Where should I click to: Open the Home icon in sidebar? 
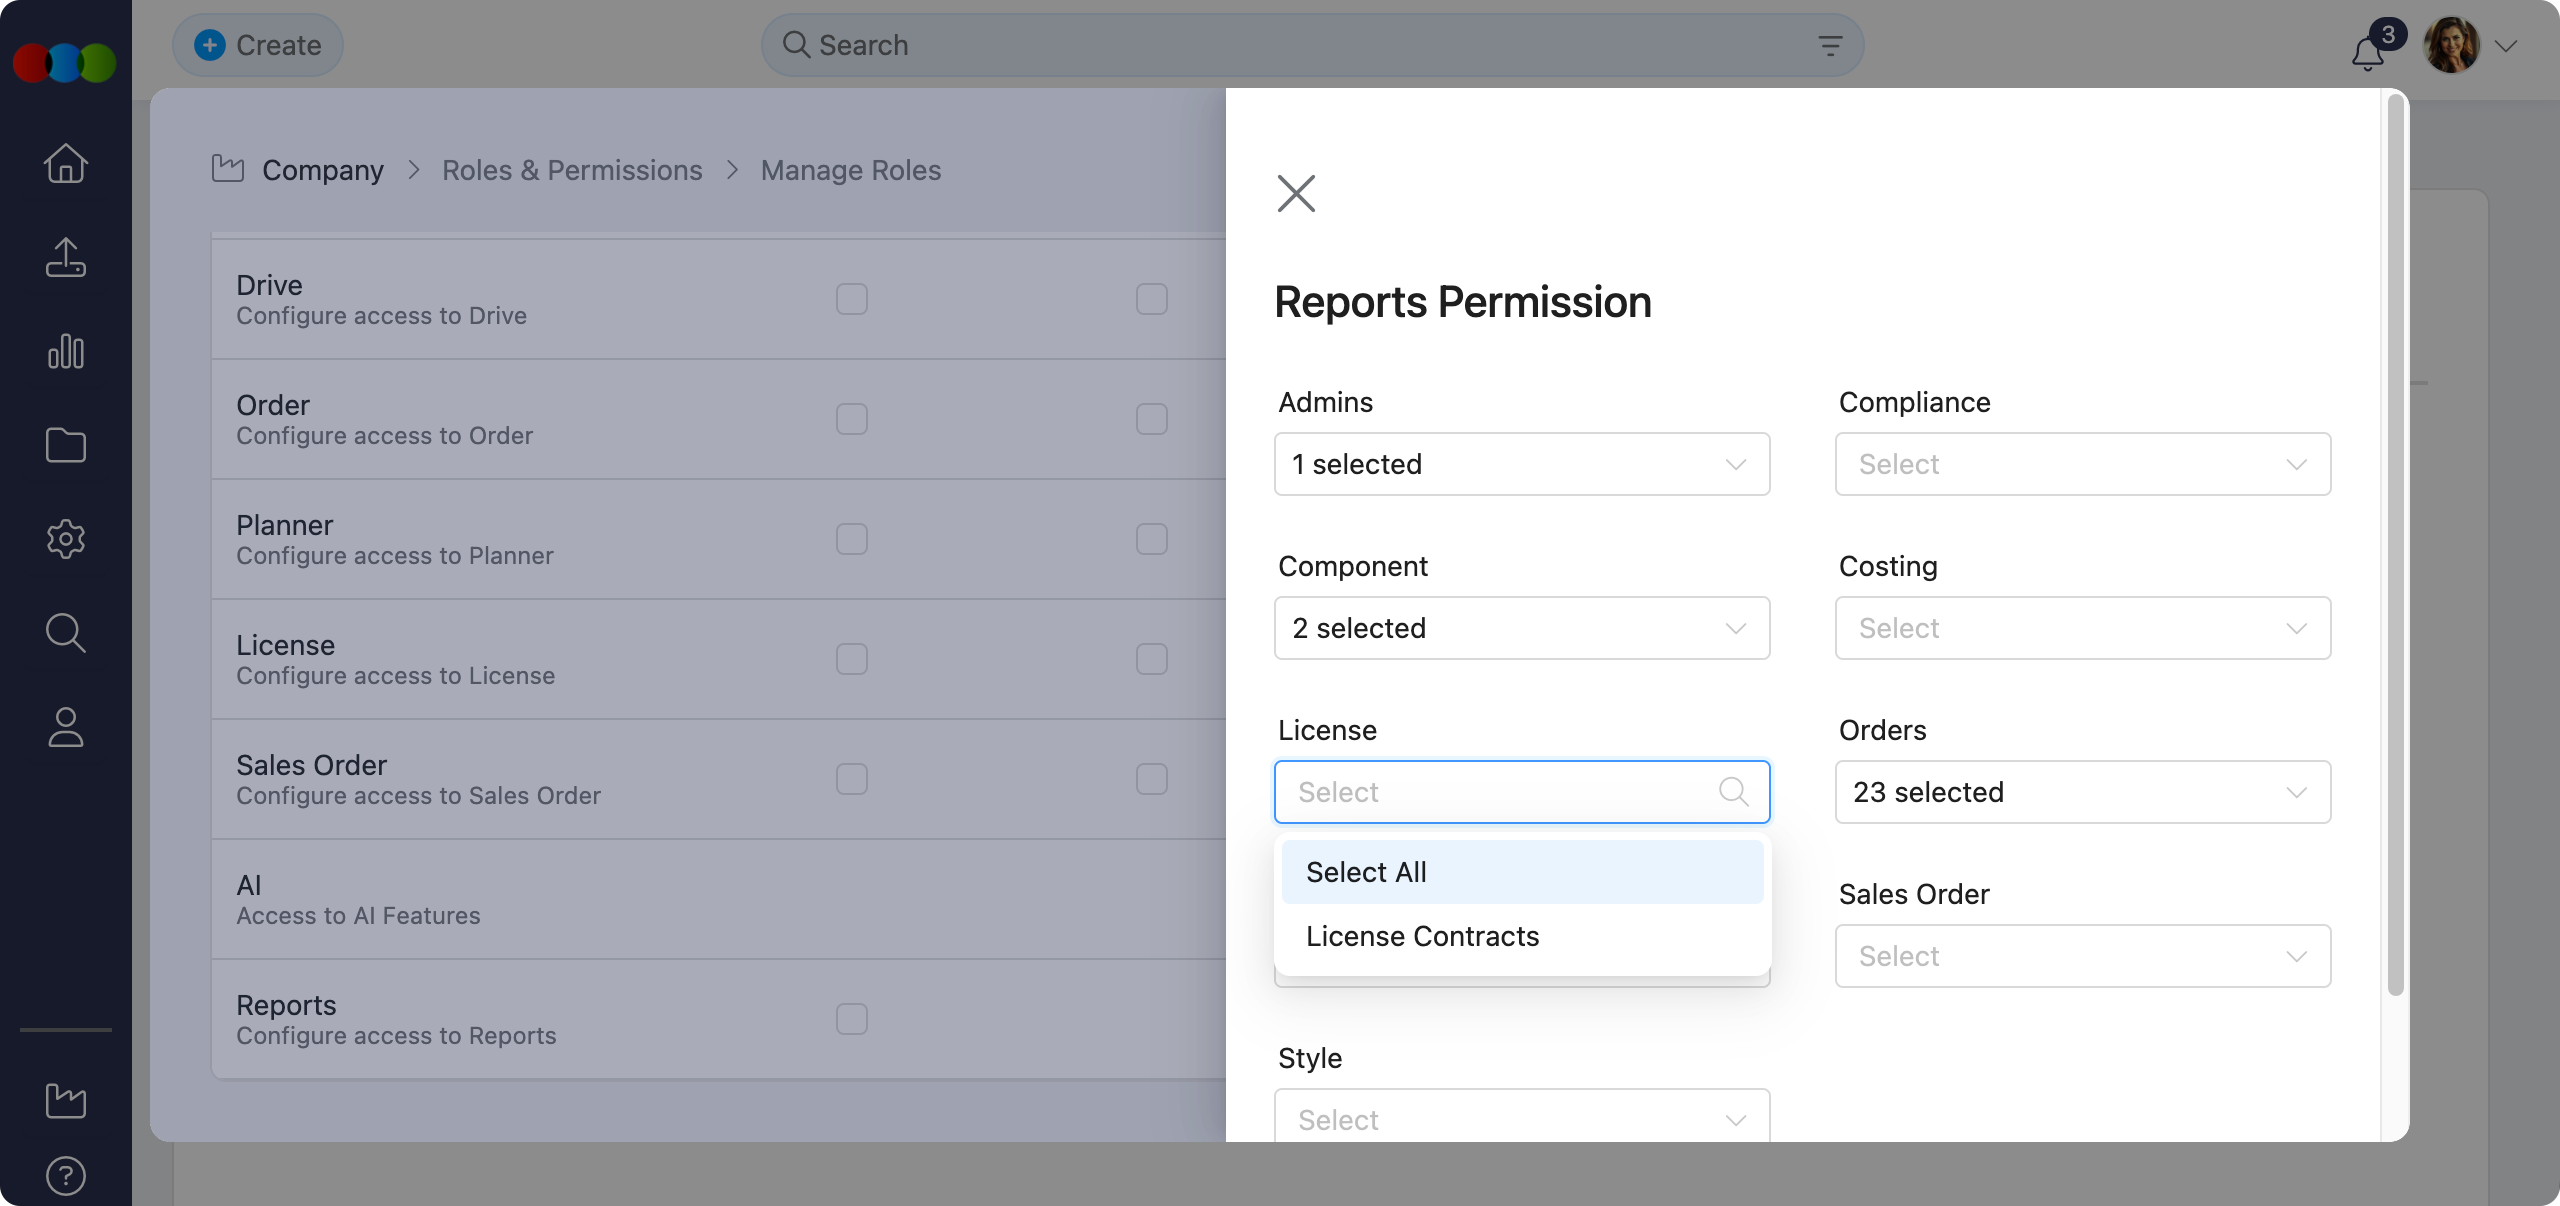[x=65, y=163]
